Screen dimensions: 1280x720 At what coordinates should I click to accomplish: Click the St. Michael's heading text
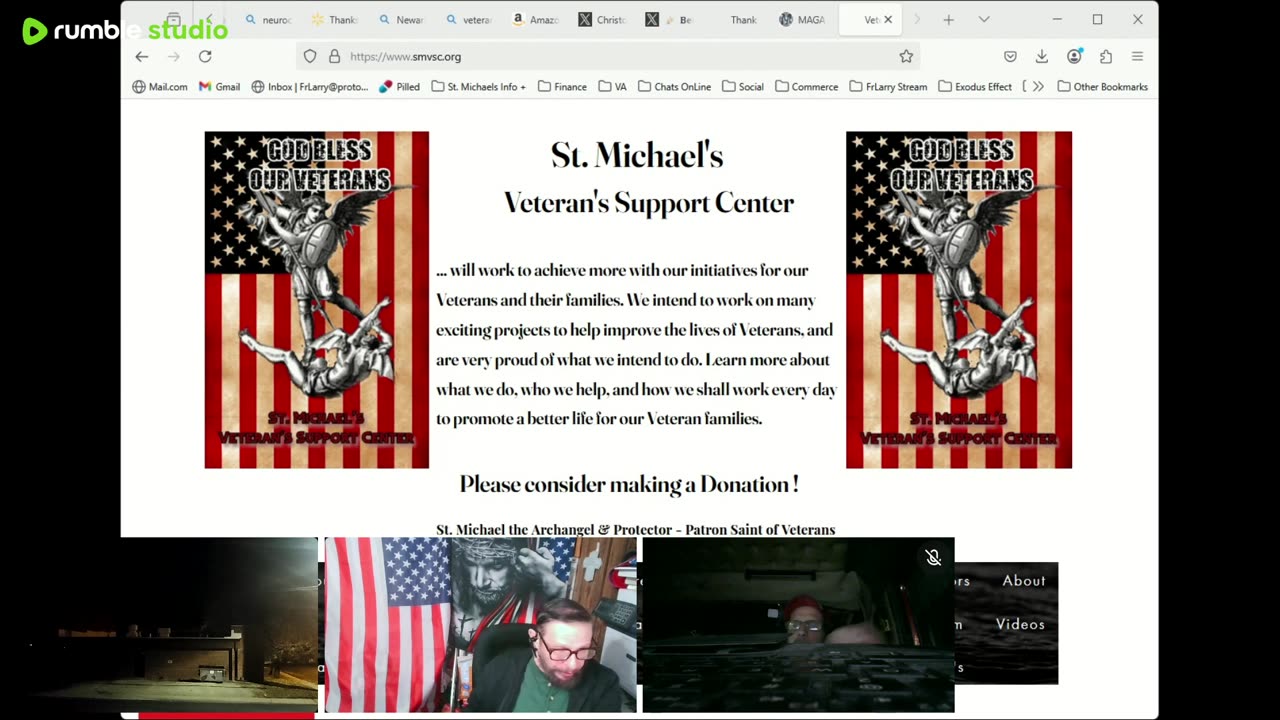637,155
